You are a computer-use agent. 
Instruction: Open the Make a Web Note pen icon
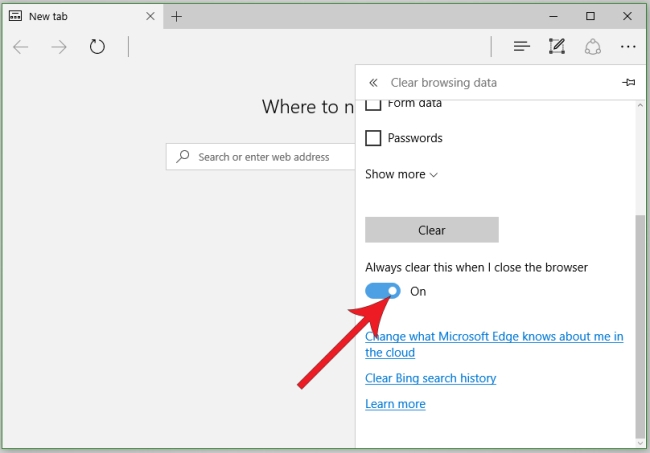pyautogui.click(x=557, y=46)
